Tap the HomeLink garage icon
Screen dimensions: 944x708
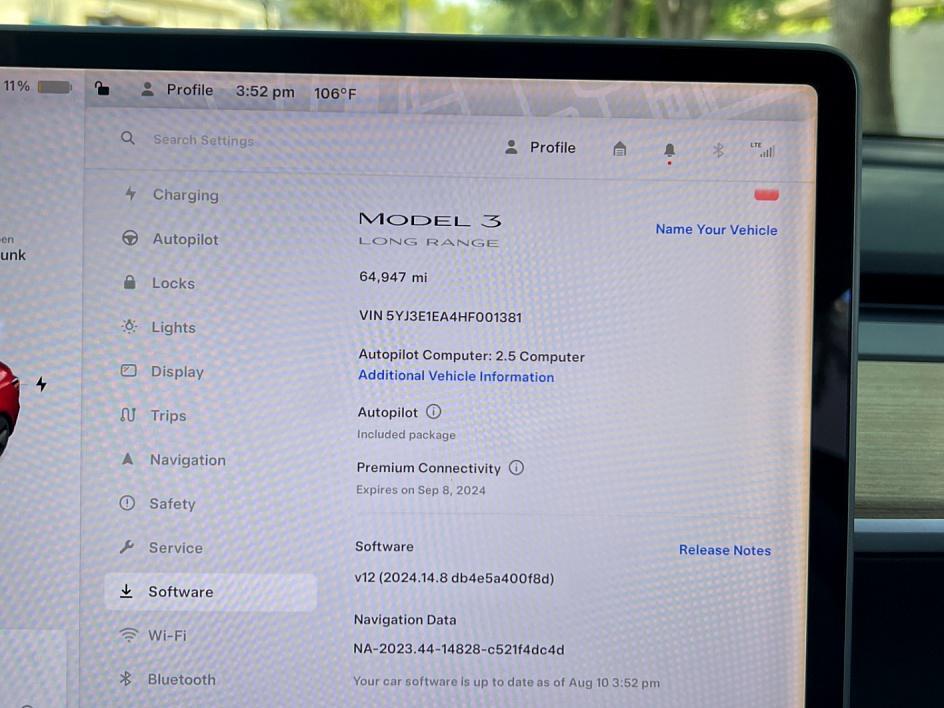tap(620, 149)
